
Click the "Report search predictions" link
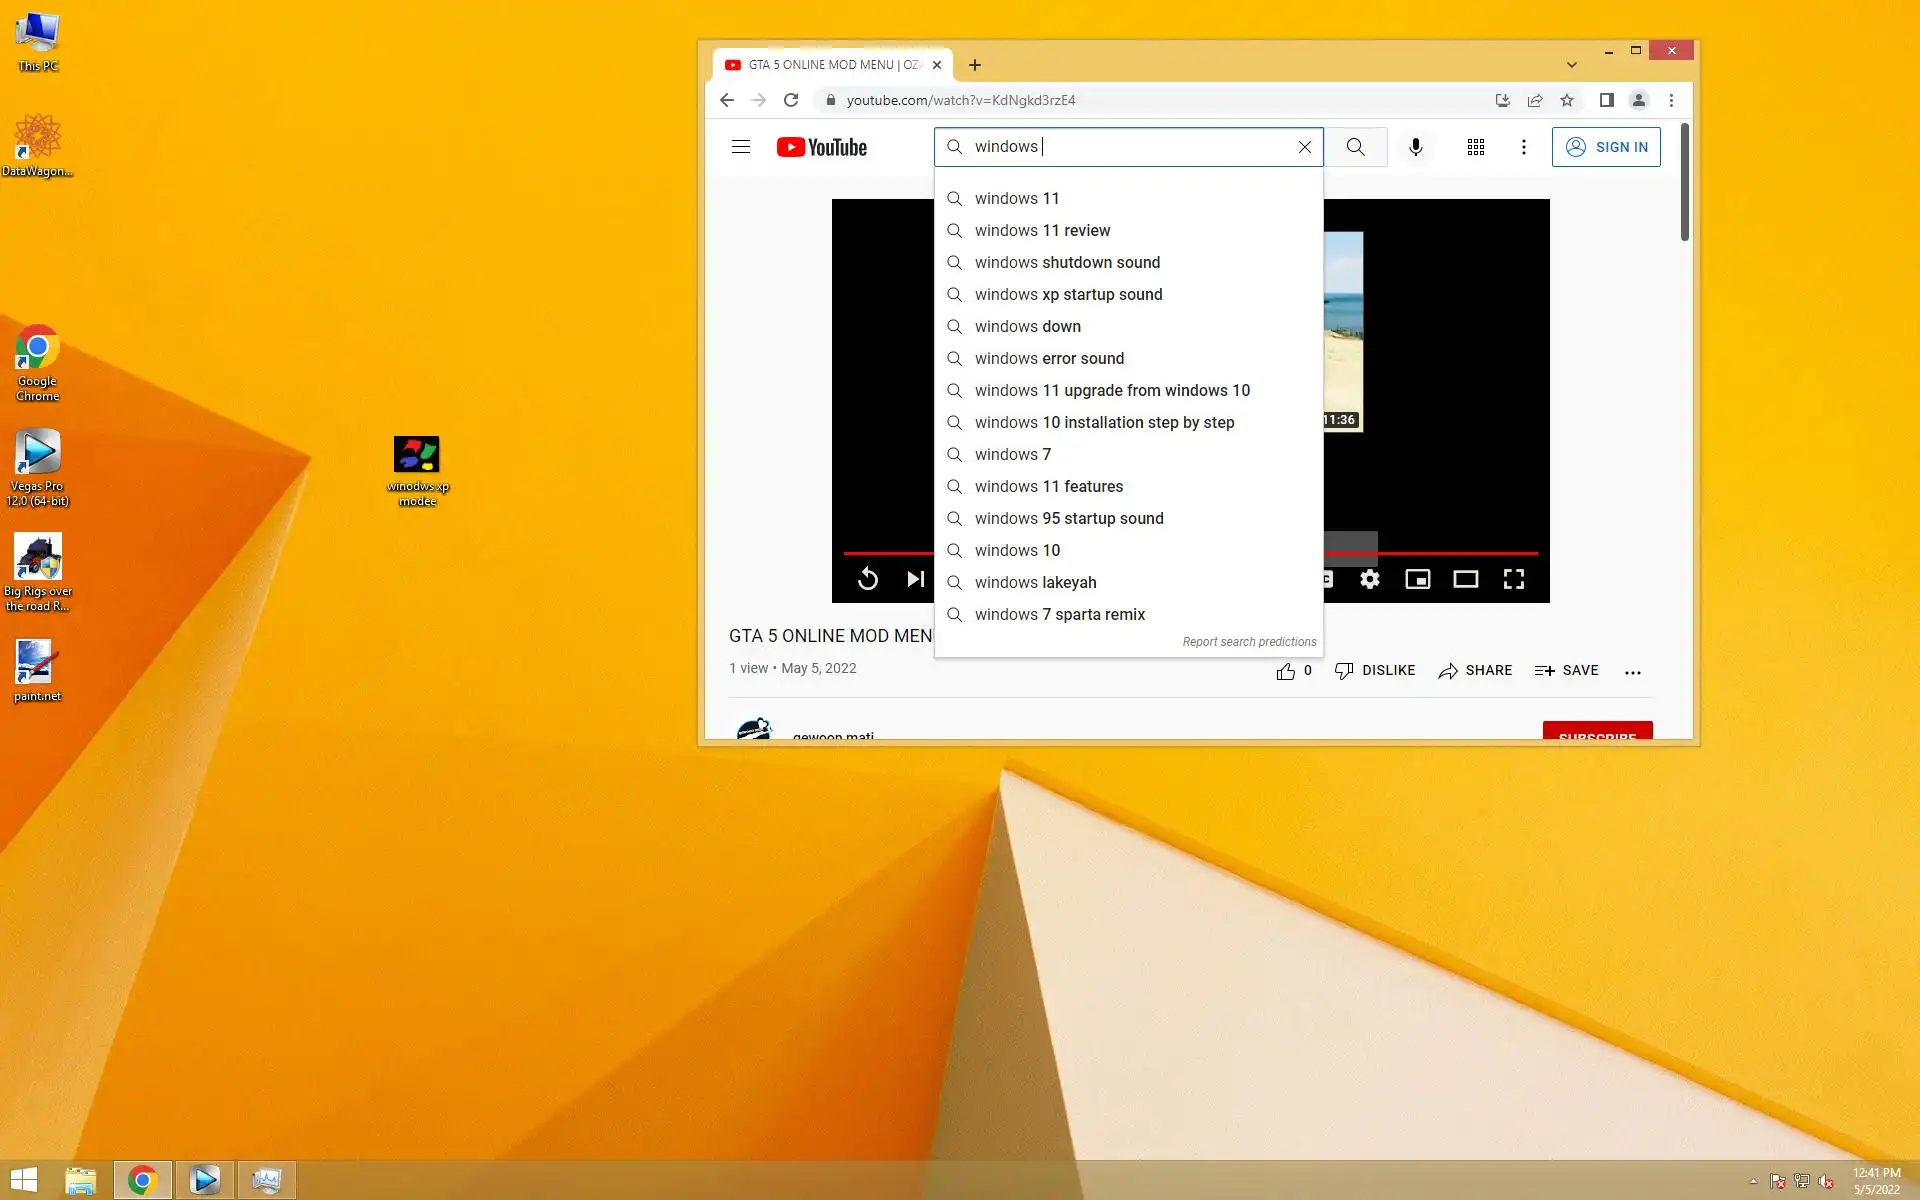[1249, 642]
